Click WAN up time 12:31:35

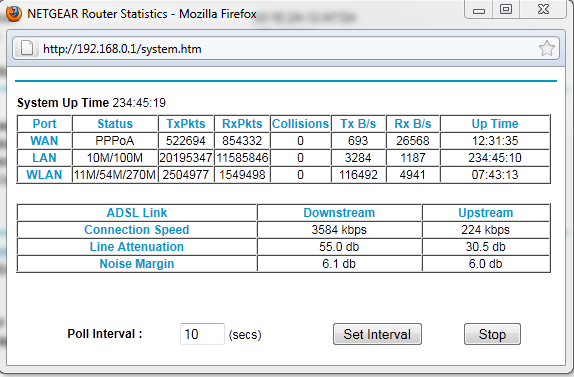(495, 141)
